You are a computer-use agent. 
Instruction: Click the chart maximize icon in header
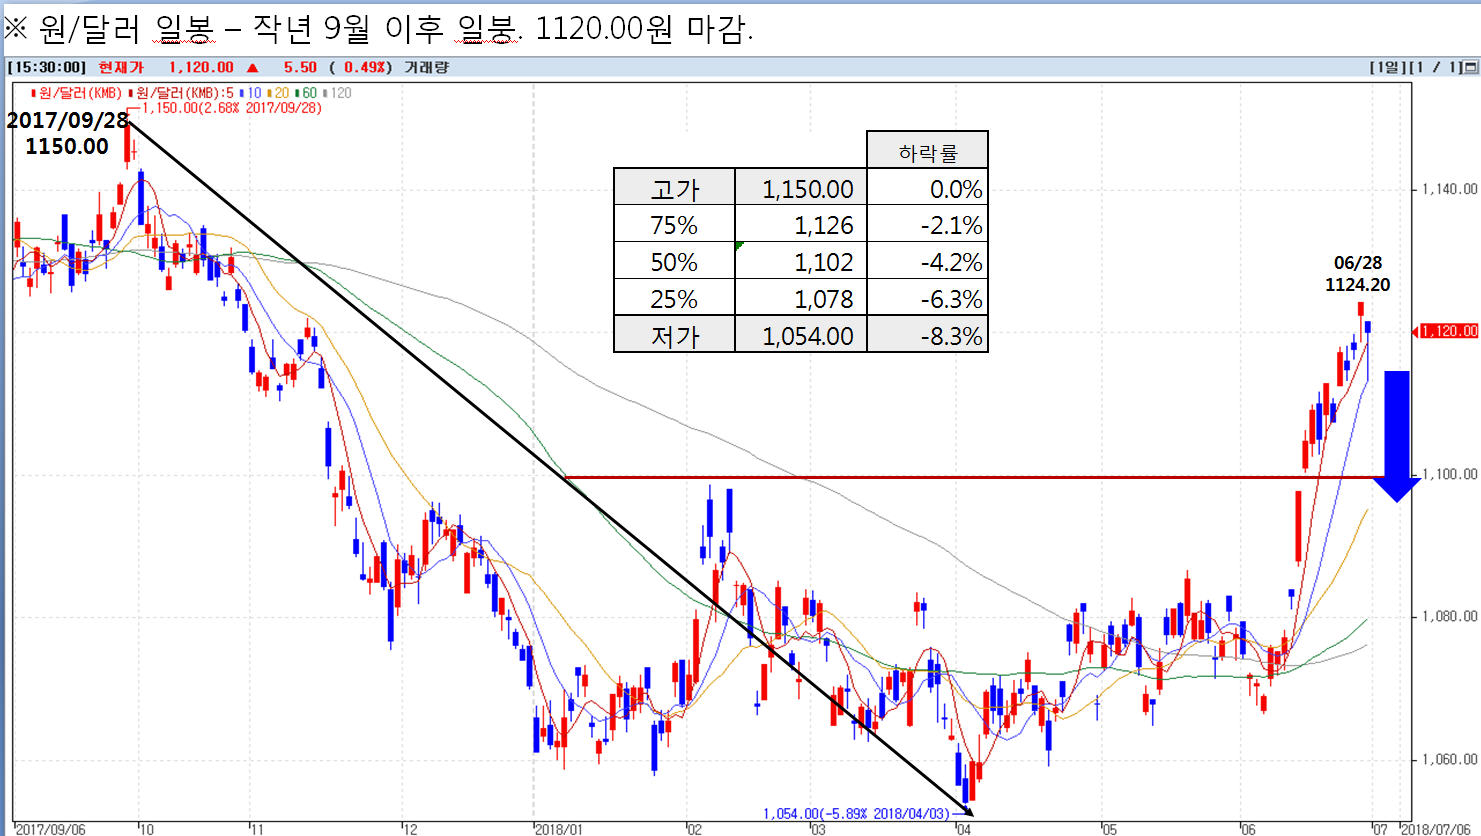tap(1470, 67)
